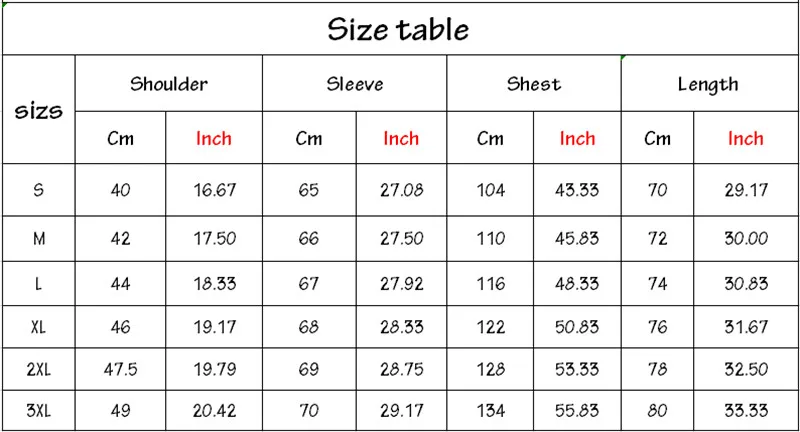The image size is (800, 432).
Task: Click the size M row label
Action: pos(39,238)
